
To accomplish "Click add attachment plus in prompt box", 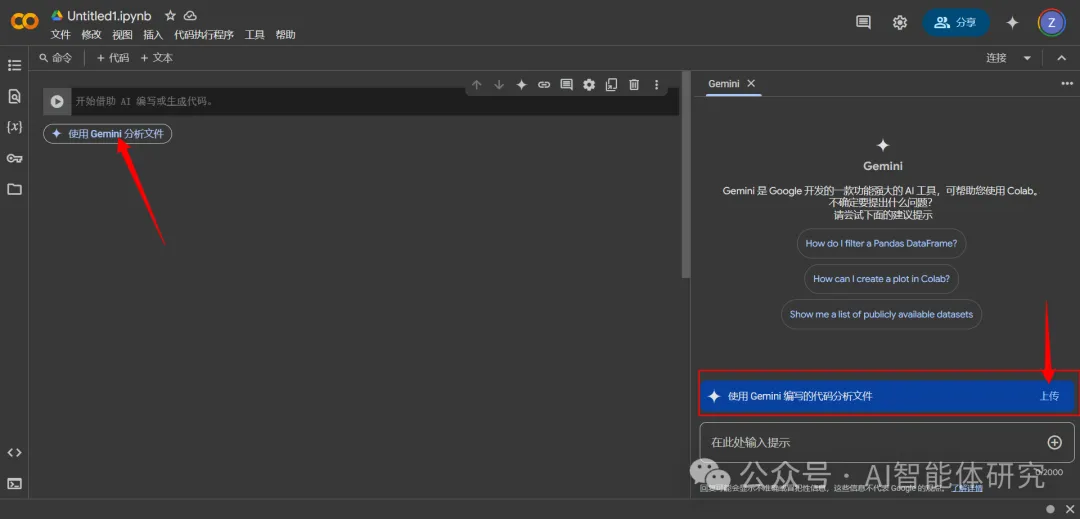I will point(1055,443).
